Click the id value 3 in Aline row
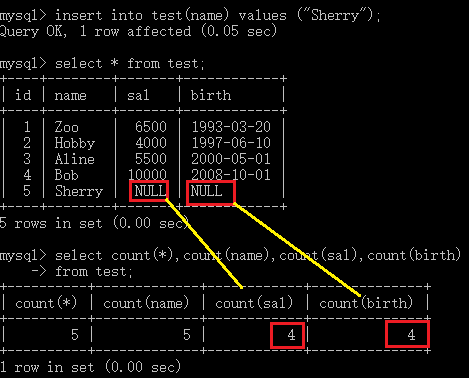The height and width of the screenshot is (378, 469). 27,159
